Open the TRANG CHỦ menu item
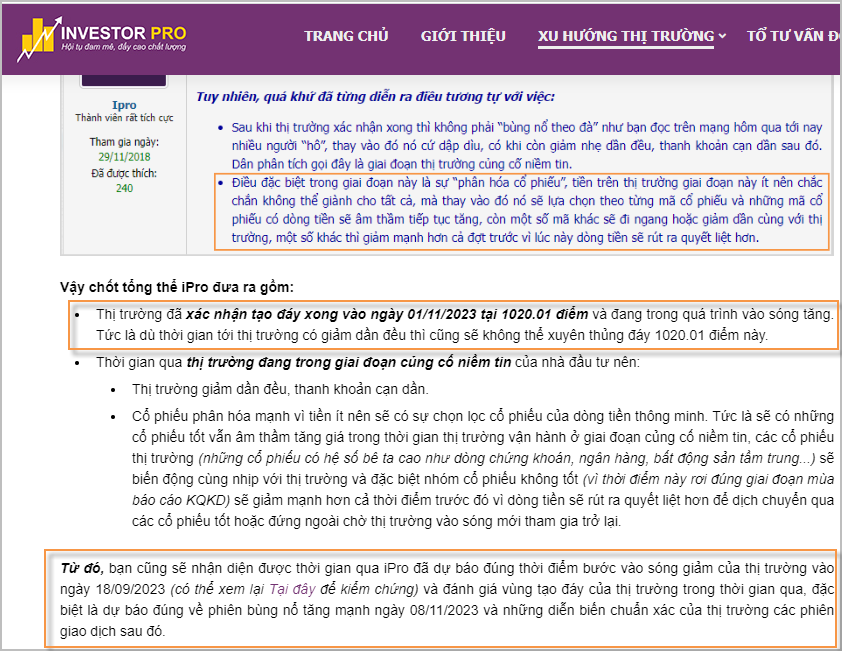Screen dimensions: 842x651 [346, 36]
